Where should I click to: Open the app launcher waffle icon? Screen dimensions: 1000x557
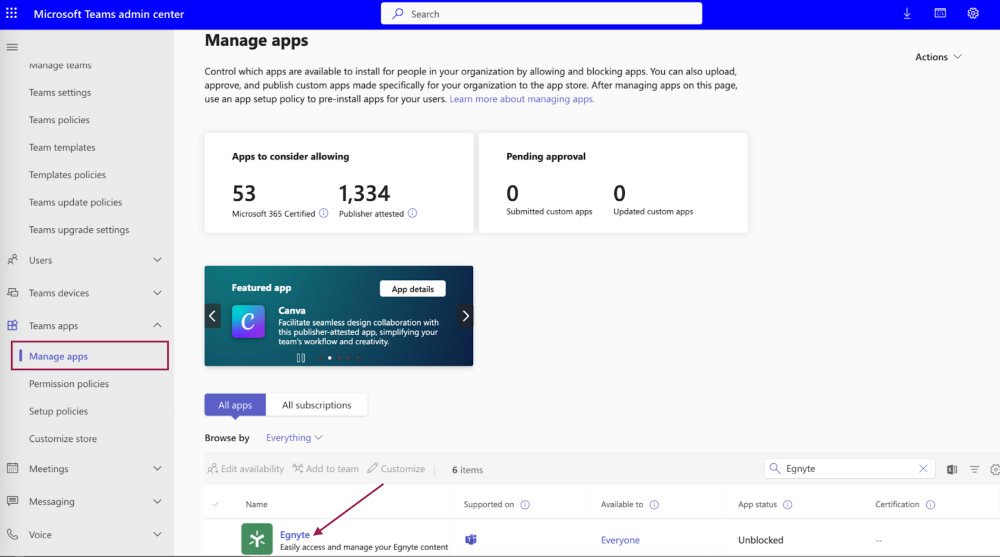point(11,13)
